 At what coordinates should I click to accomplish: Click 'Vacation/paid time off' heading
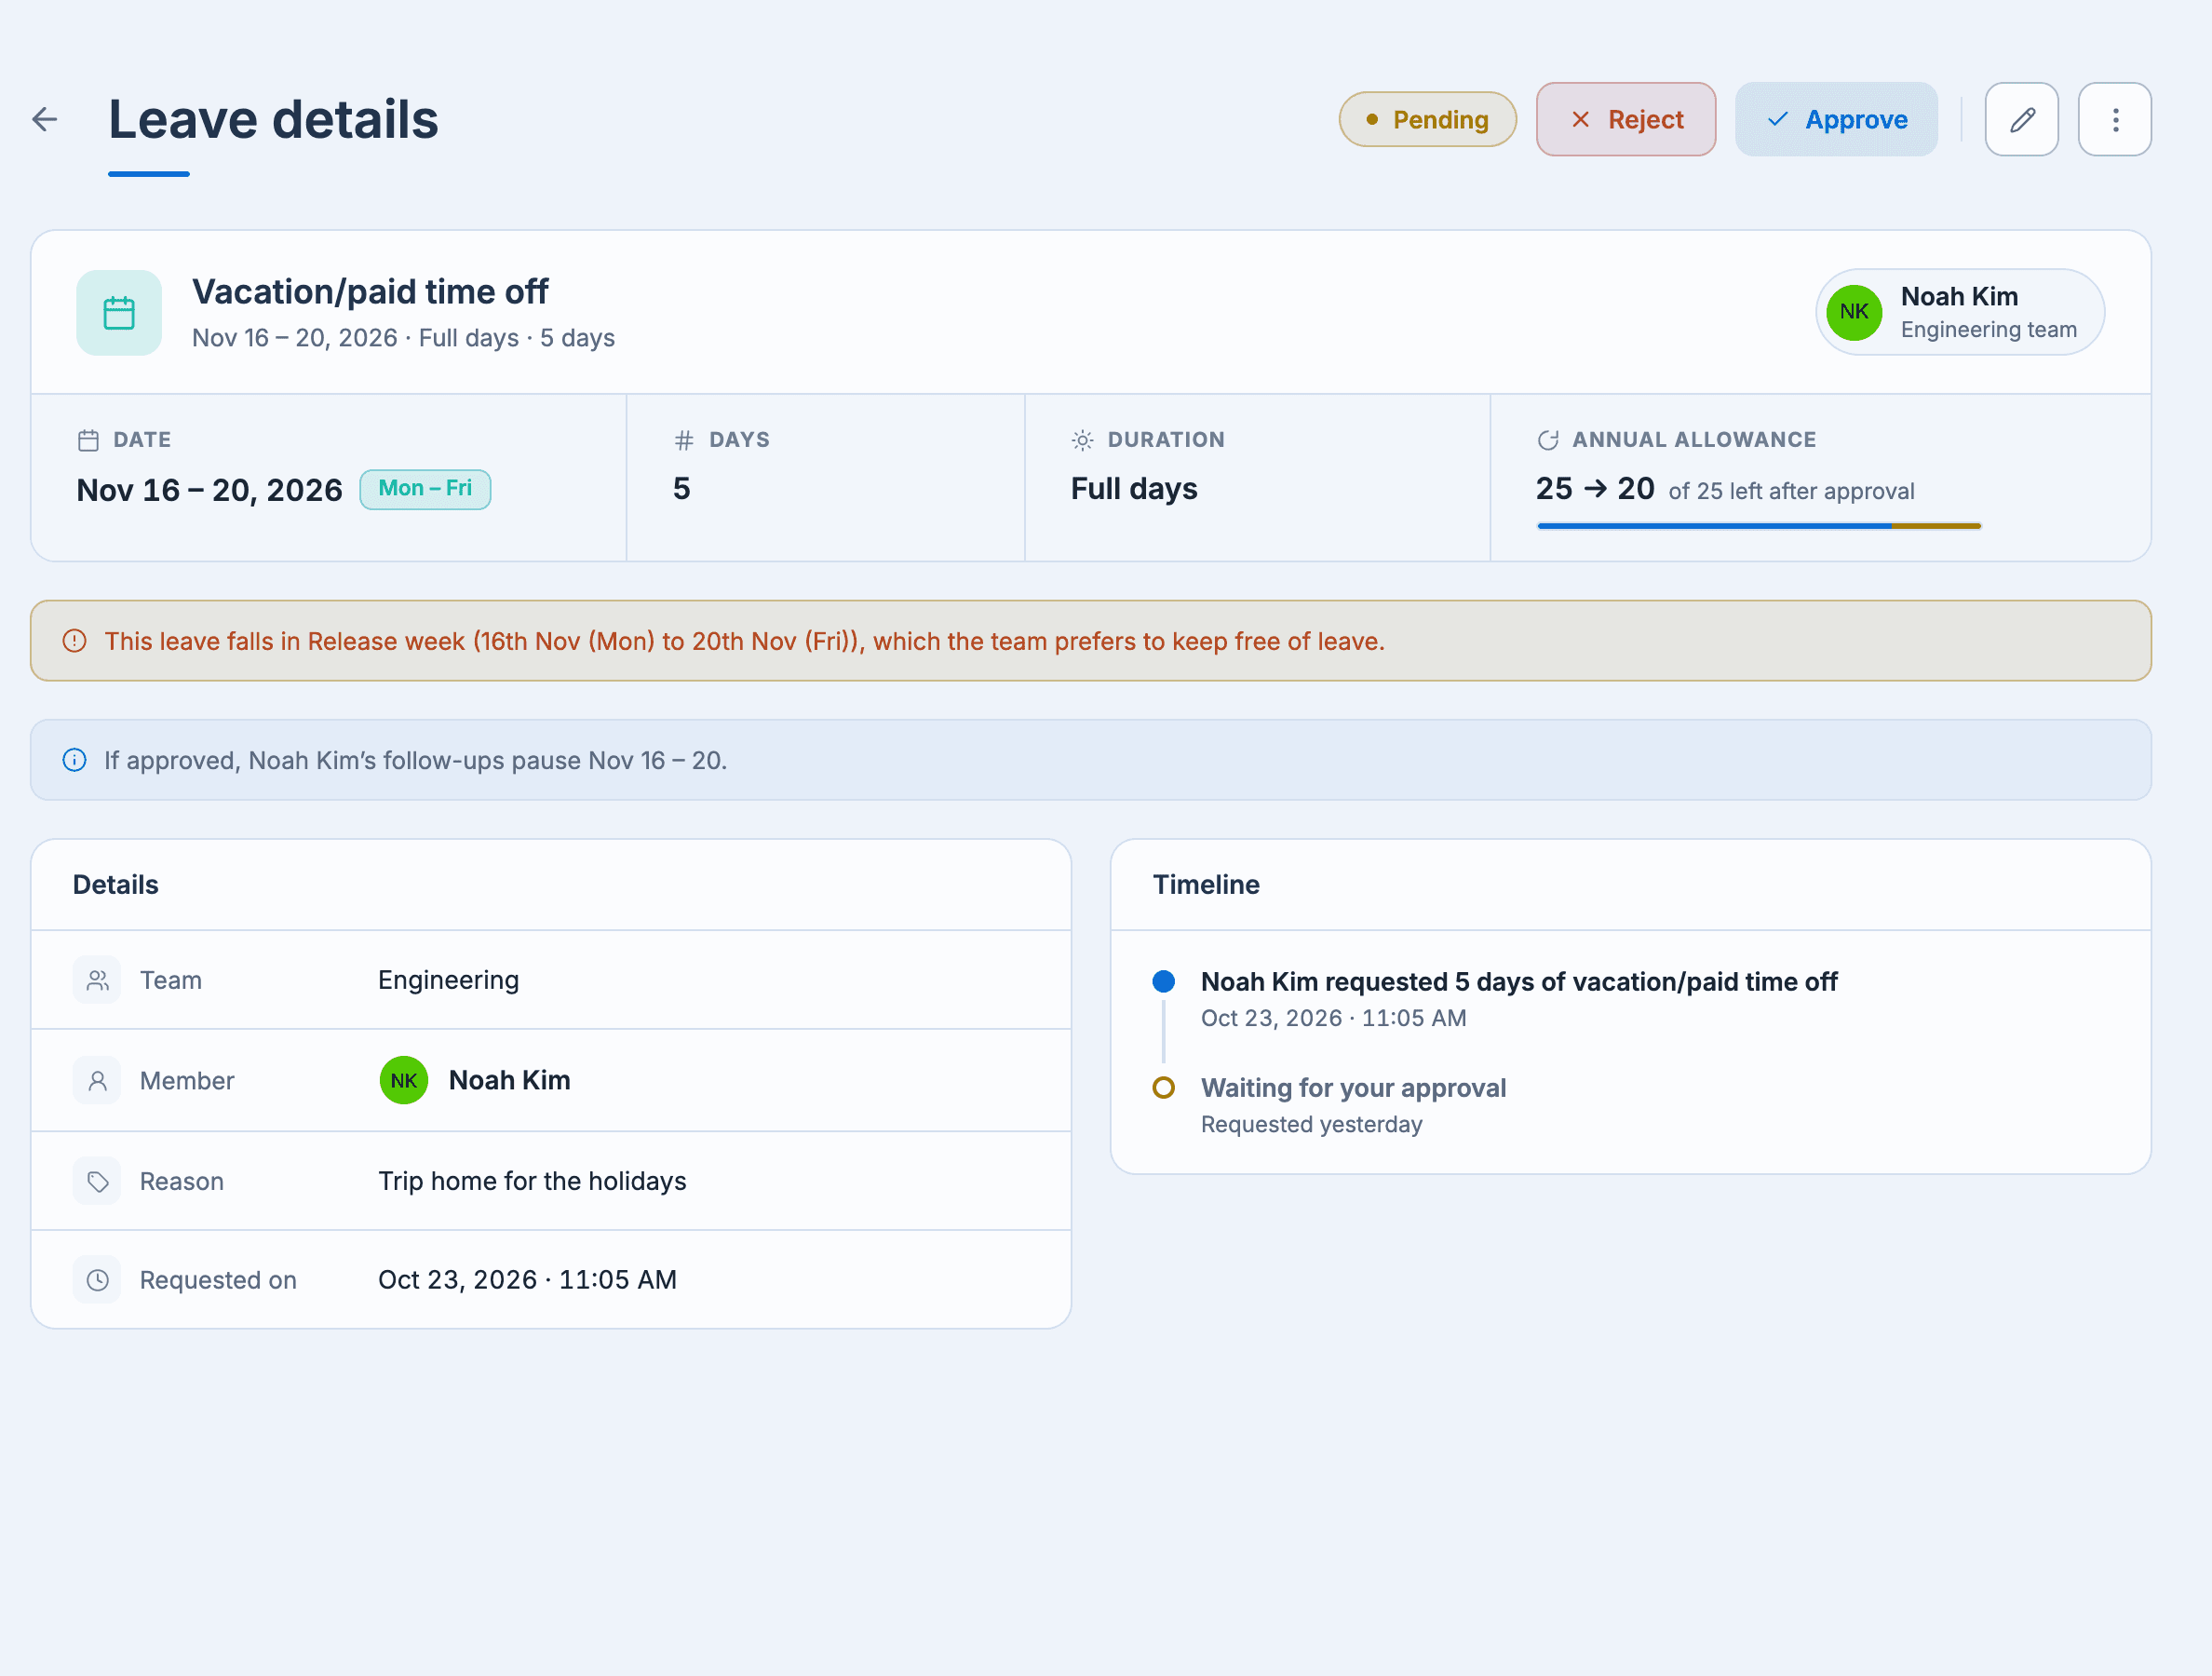point(370,292)
